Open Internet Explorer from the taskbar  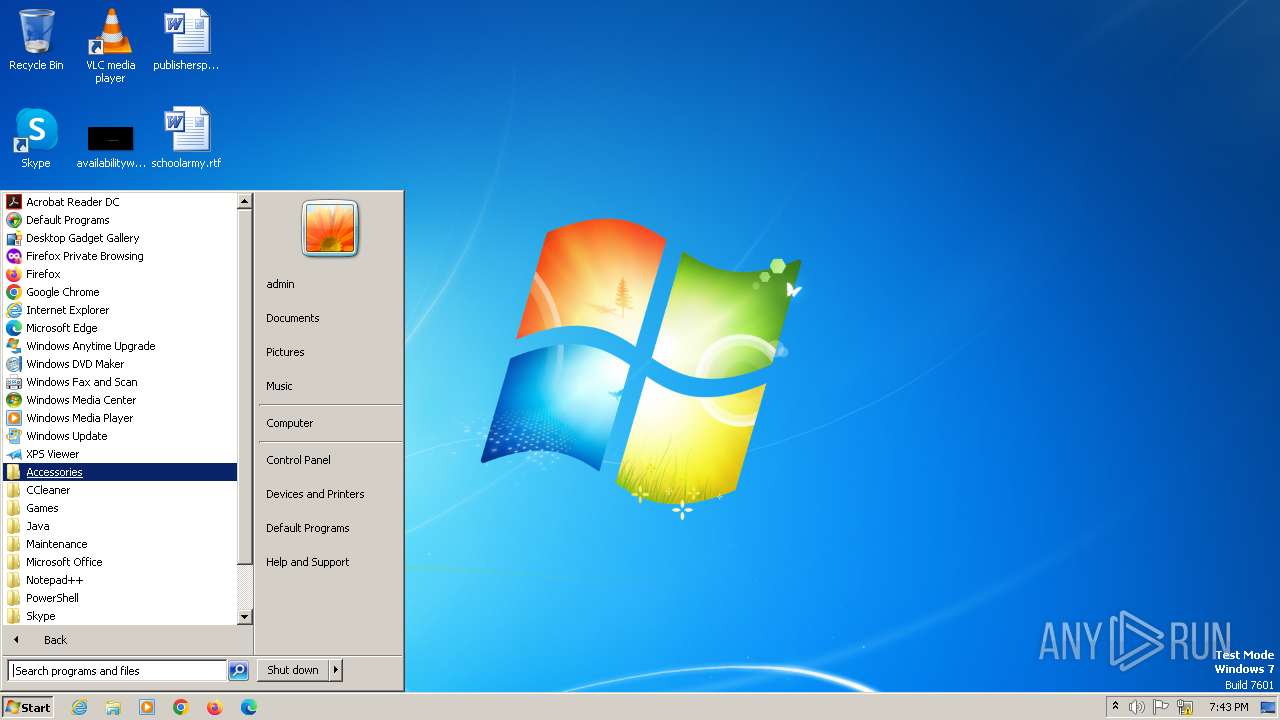tap(79, 707)
